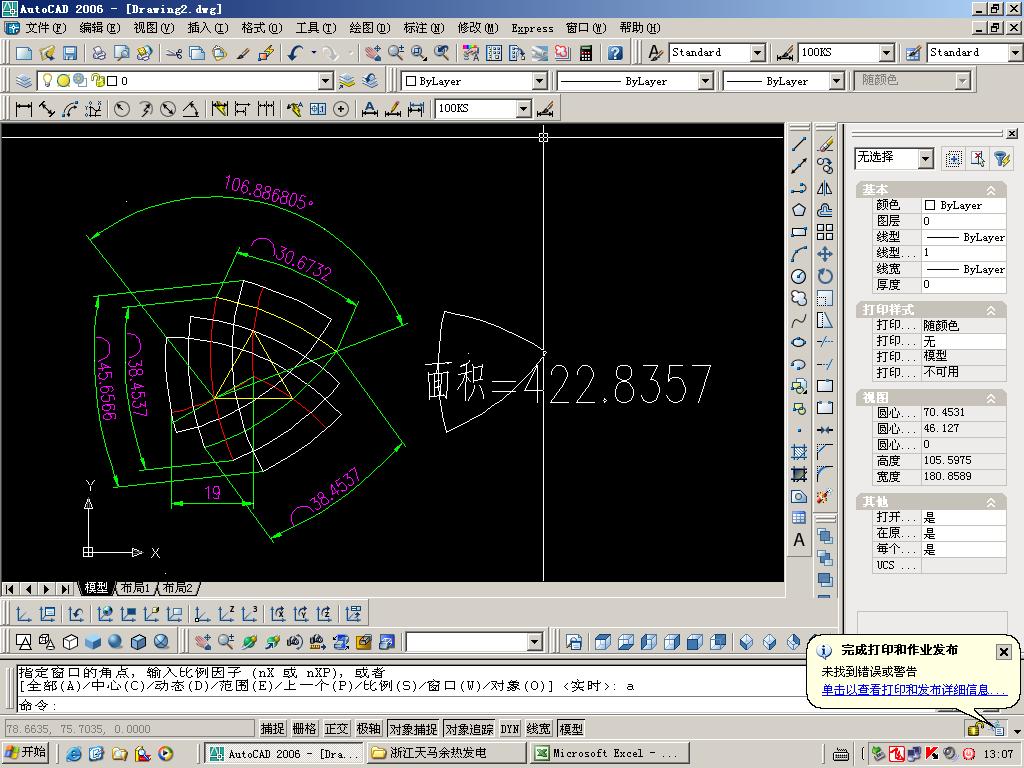This screenshot has height=768, width=1024.
Task: Collapse the 打印样式 properties section
Action: 991,310
